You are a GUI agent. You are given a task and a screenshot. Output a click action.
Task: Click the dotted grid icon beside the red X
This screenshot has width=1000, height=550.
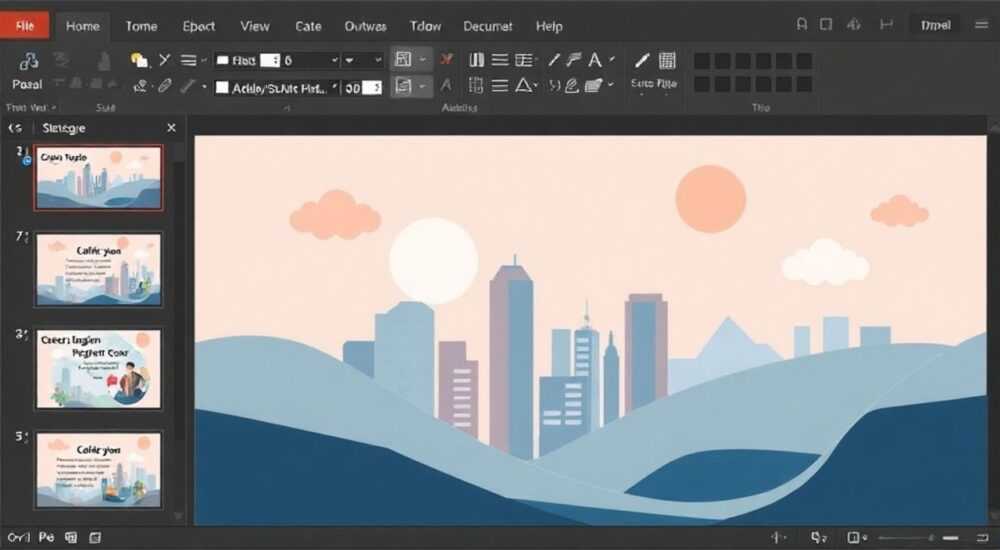pos(476,85)
